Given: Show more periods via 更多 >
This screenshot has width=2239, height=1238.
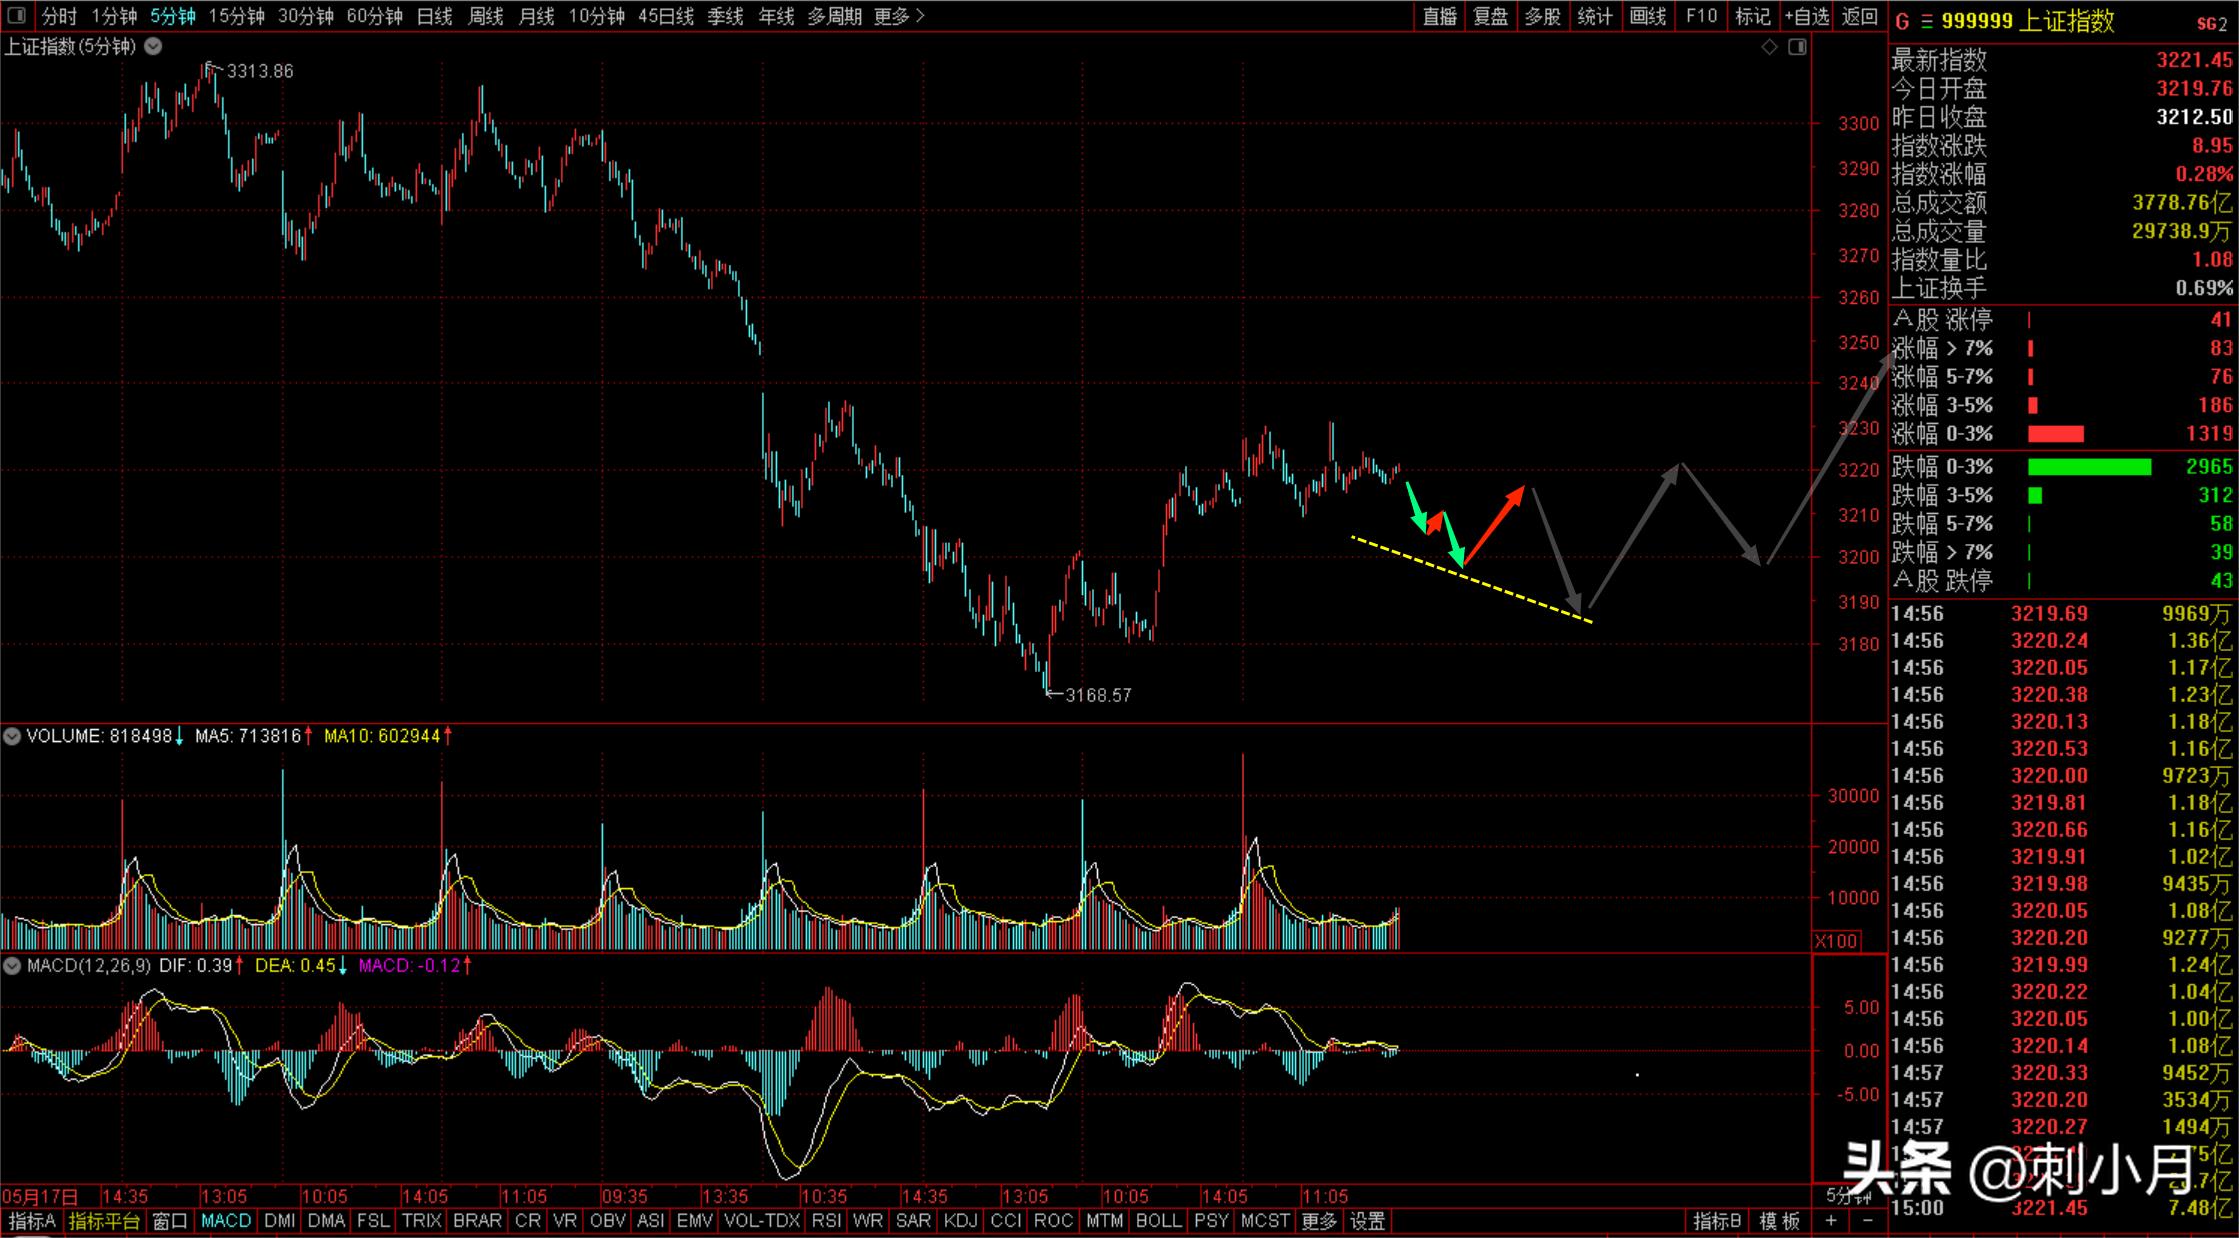Looking at the screenshot, I should point(898,16).
